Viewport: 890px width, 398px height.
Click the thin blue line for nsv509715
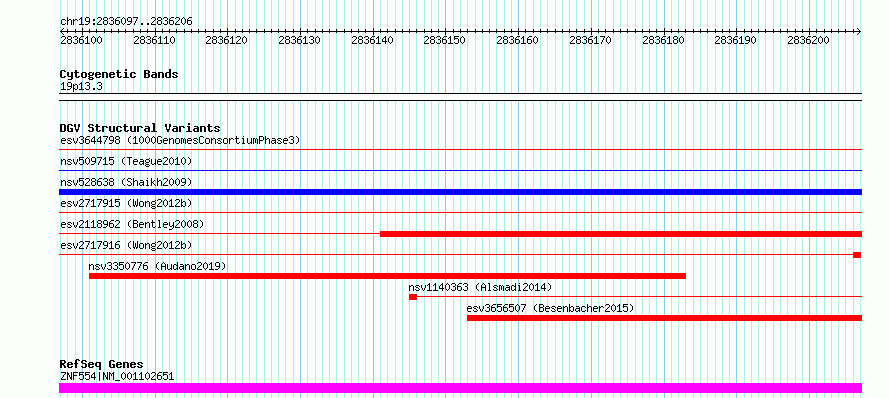[x=461, y=170]
